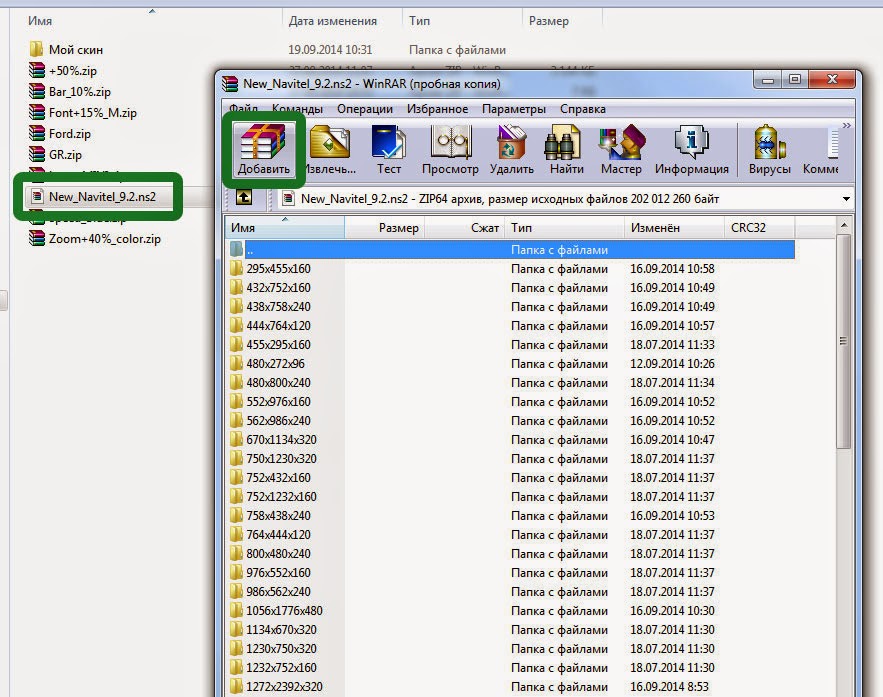Screen dimensions: 883x697
Task: Sort WinRAR list by CRC32 column
Action: click(760, 228)
